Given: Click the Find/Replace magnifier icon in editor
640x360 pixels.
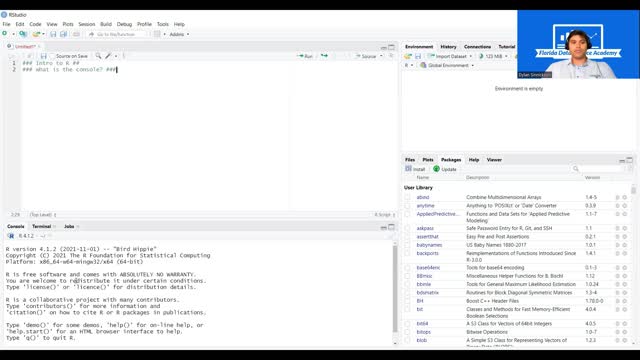Looking at the screenshot, I should 98,56.
